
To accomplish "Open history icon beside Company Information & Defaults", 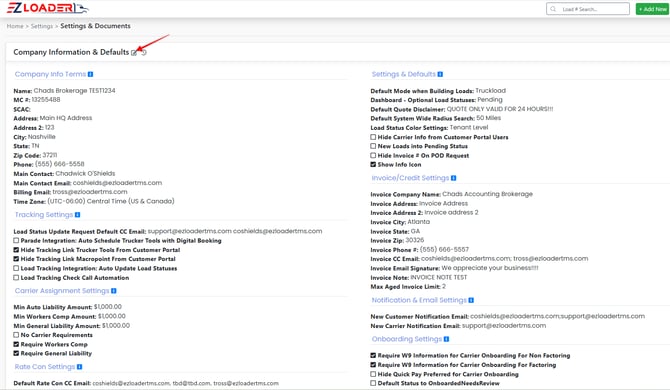I will coord(144,53).
